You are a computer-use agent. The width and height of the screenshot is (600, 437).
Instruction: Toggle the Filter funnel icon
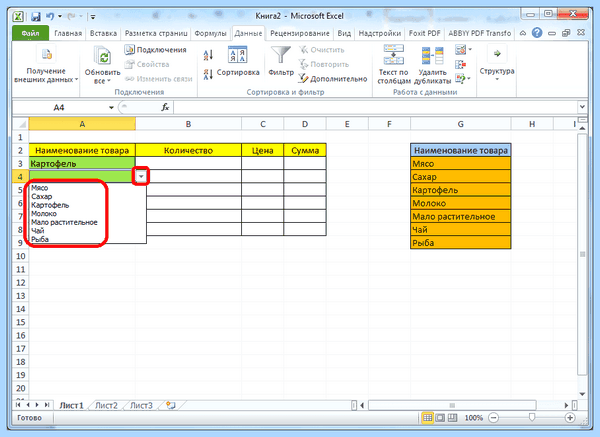pos(281,55)
